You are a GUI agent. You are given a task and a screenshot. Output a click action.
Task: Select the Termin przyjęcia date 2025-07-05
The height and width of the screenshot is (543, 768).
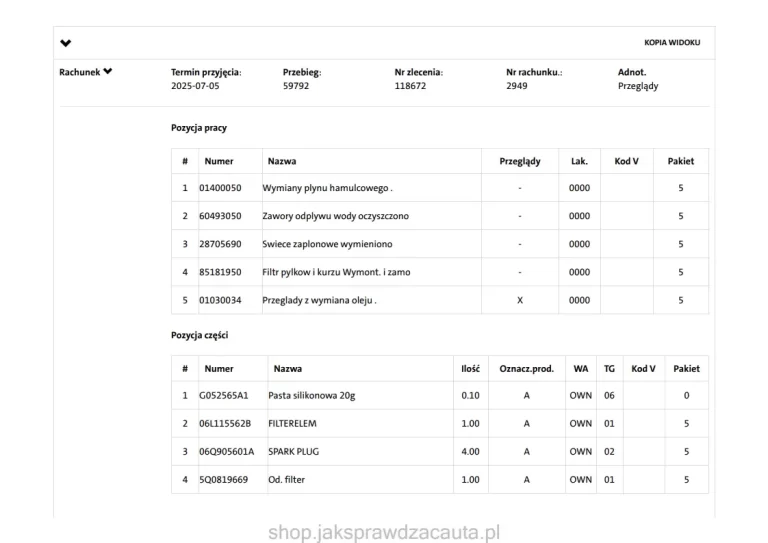tap(195, 87)
